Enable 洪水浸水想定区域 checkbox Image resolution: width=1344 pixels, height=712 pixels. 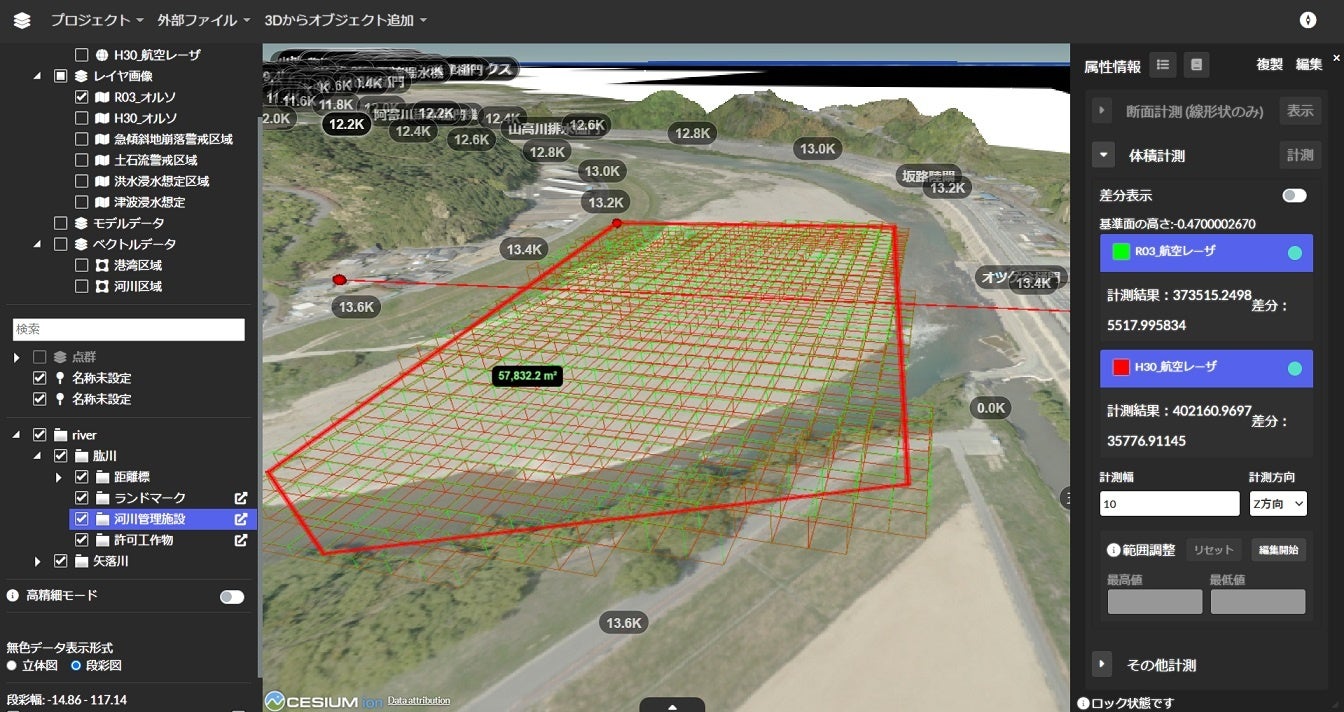[82, 182]
